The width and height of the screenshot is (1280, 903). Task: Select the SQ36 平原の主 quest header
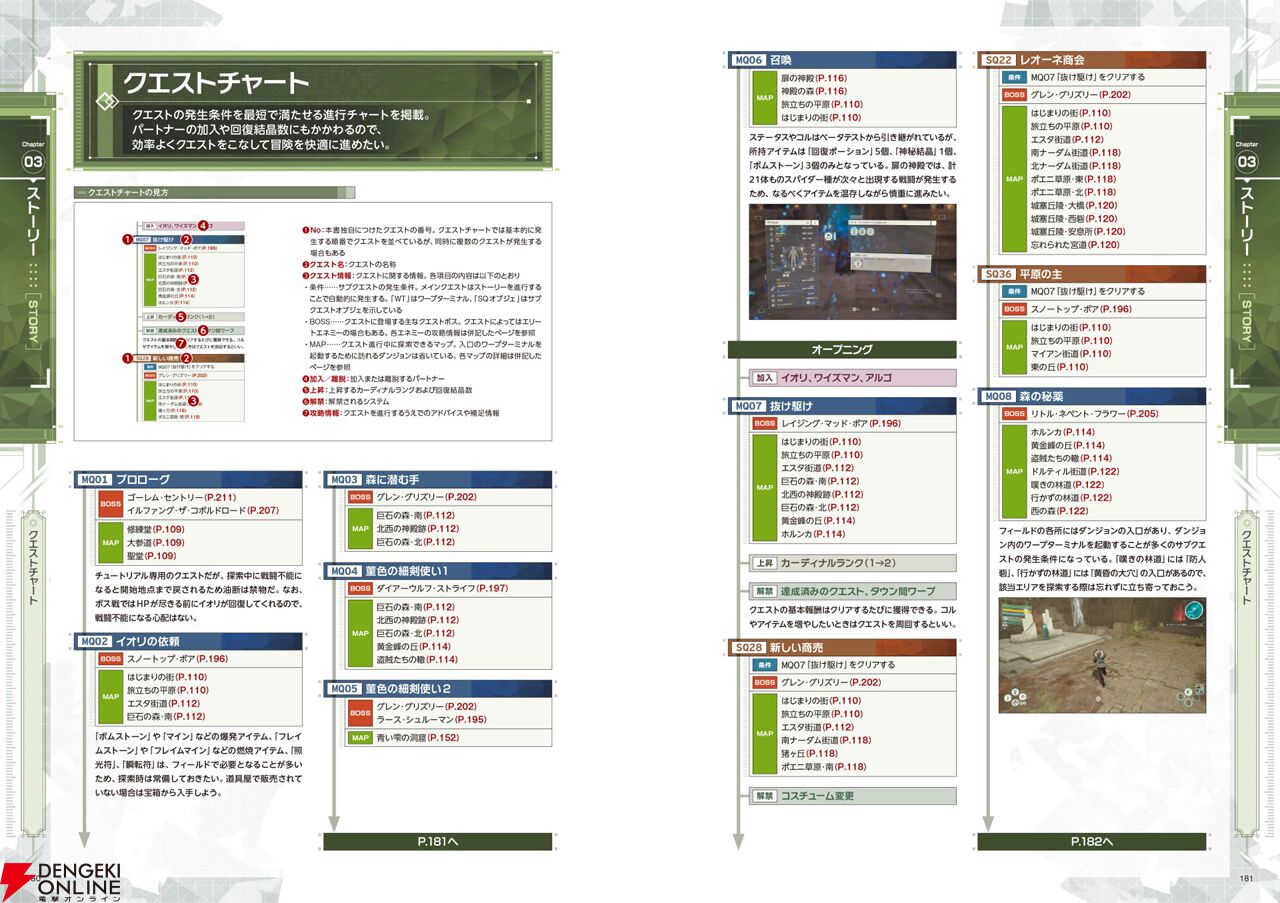pyautogui.click(x=1092, y=274)
